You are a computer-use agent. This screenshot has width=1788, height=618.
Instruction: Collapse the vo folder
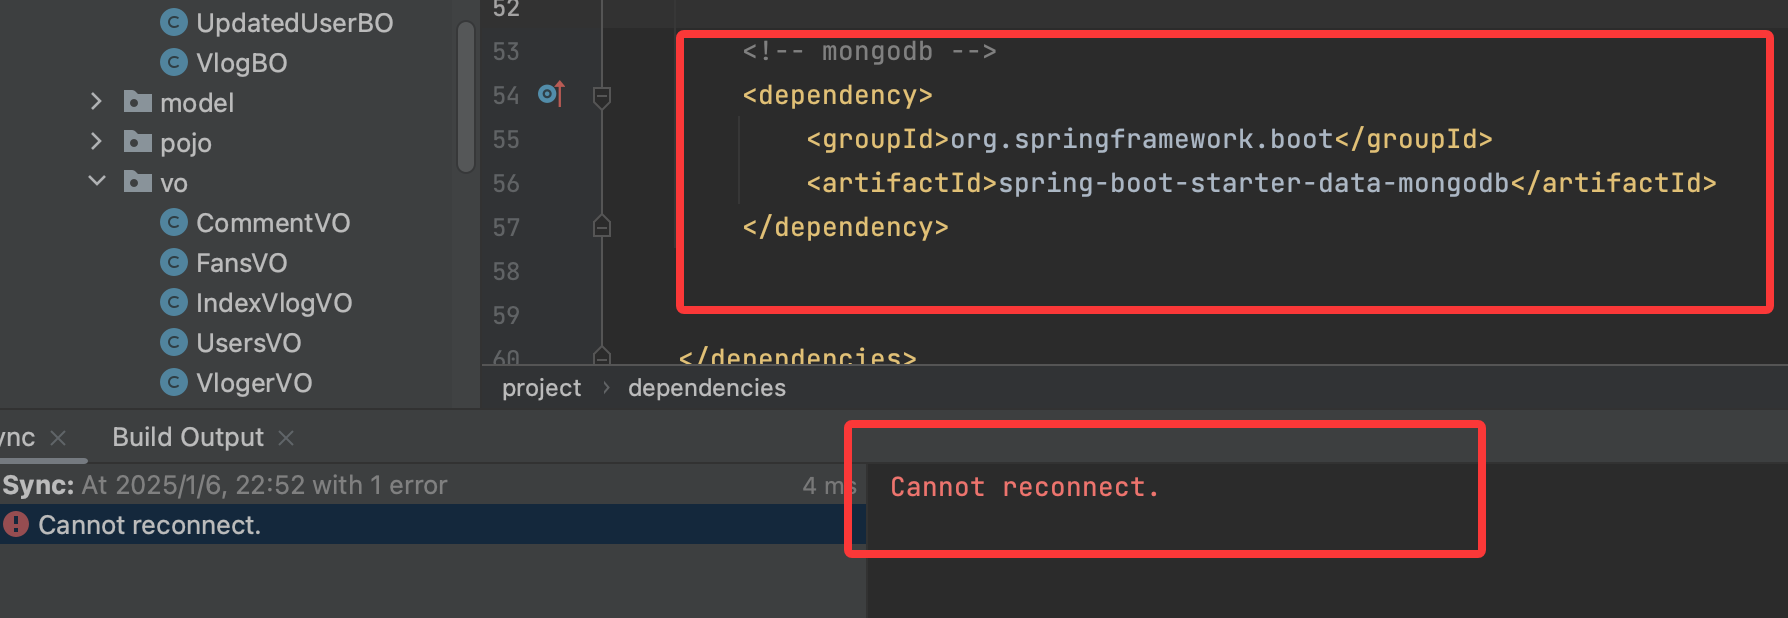click(96, 182)
